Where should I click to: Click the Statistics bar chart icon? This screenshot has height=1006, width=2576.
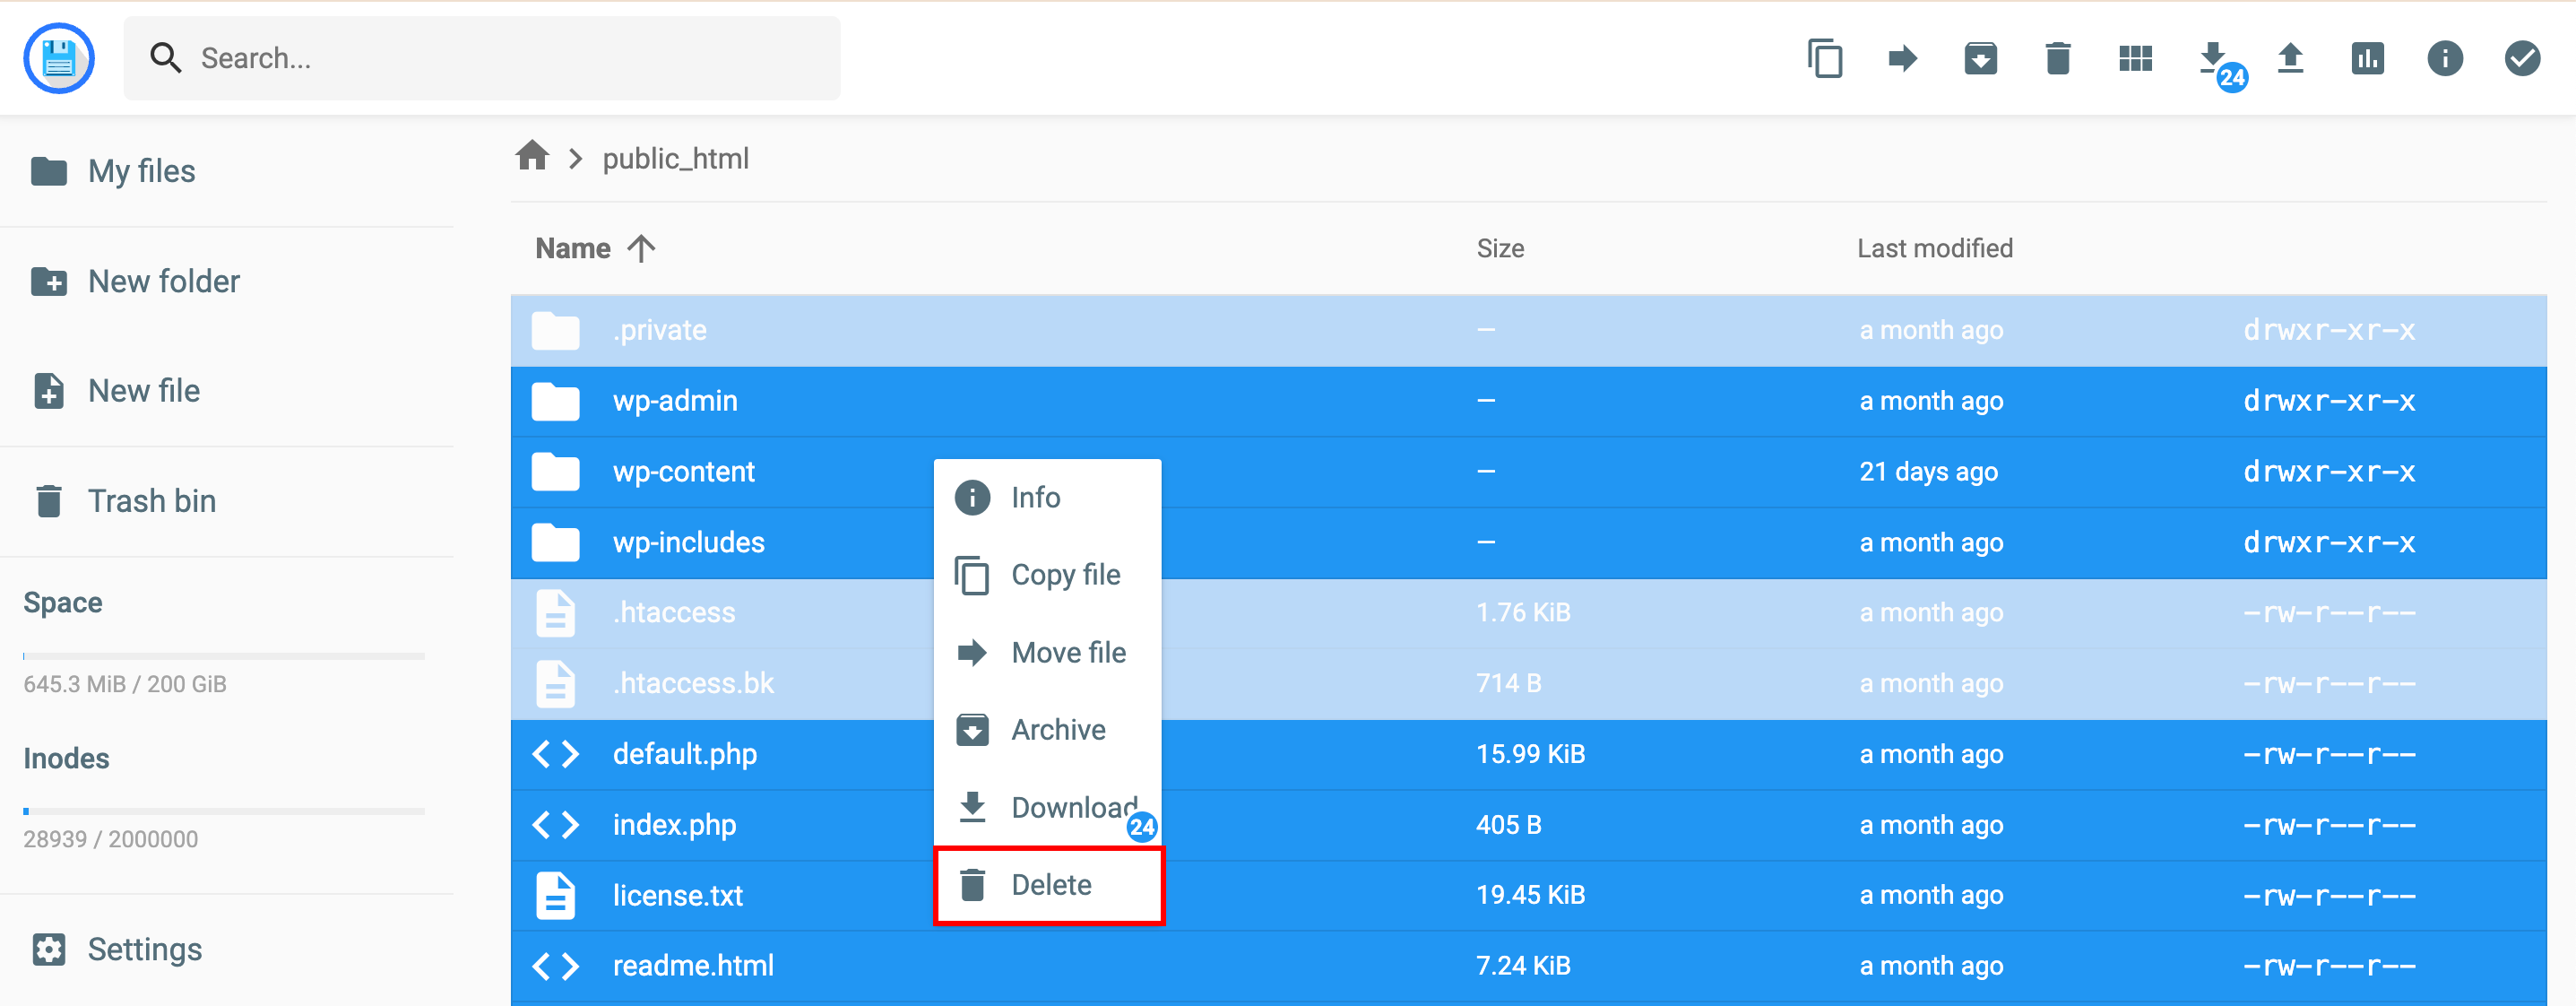pos(2367,59)
